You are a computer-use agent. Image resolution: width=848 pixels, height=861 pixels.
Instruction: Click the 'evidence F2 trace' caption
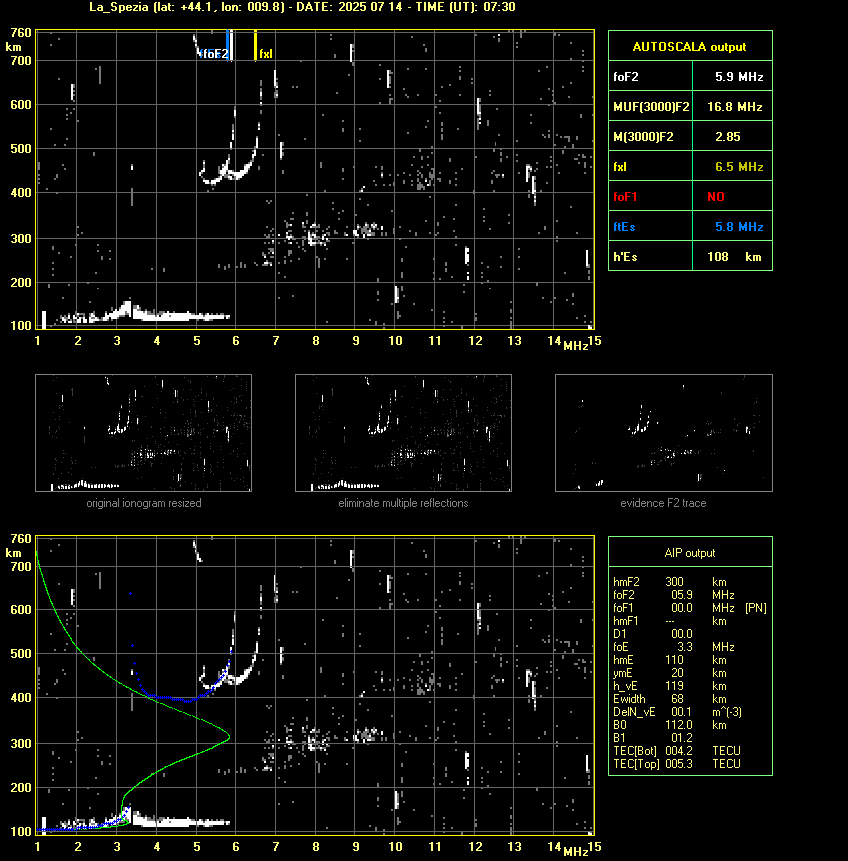pos(663,503)
